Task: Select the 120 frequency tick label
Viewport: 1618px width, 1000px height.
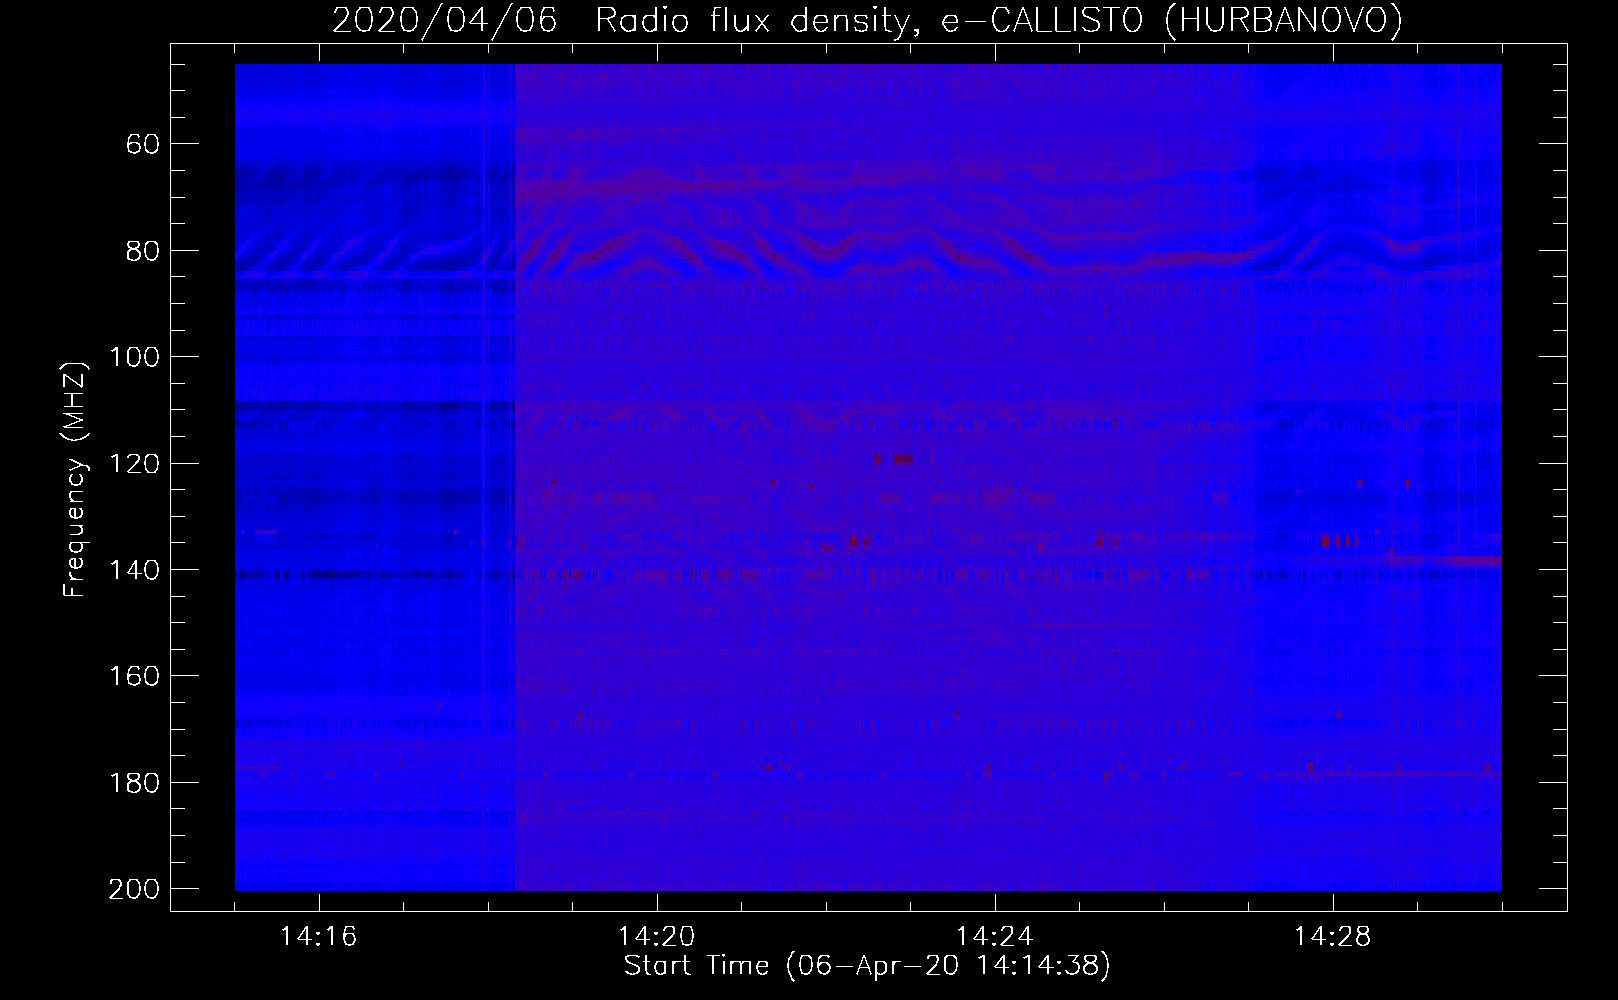Action: (x=135, y=463)
